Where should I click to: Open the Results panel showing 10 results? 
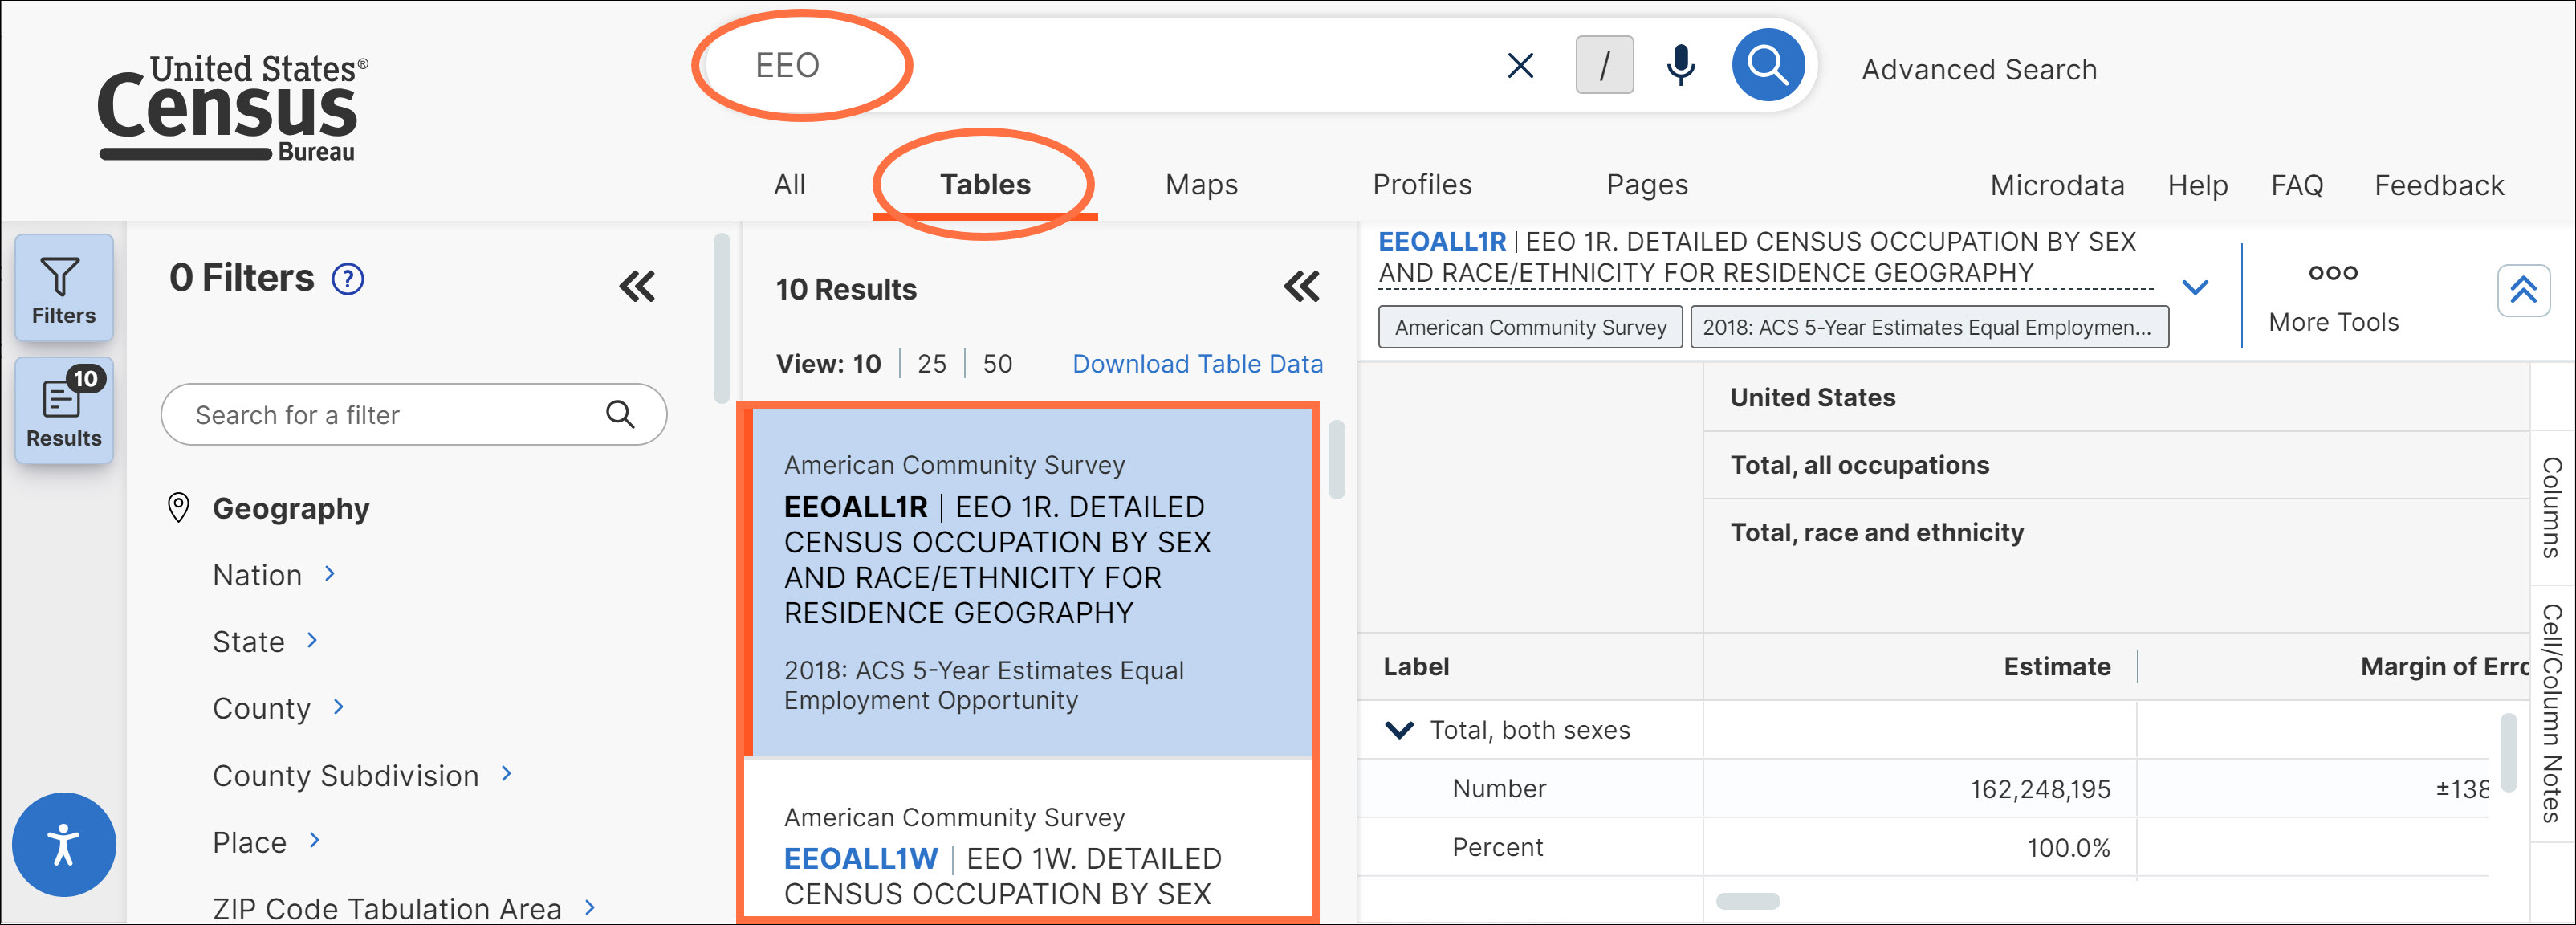(x=63, y=410)
